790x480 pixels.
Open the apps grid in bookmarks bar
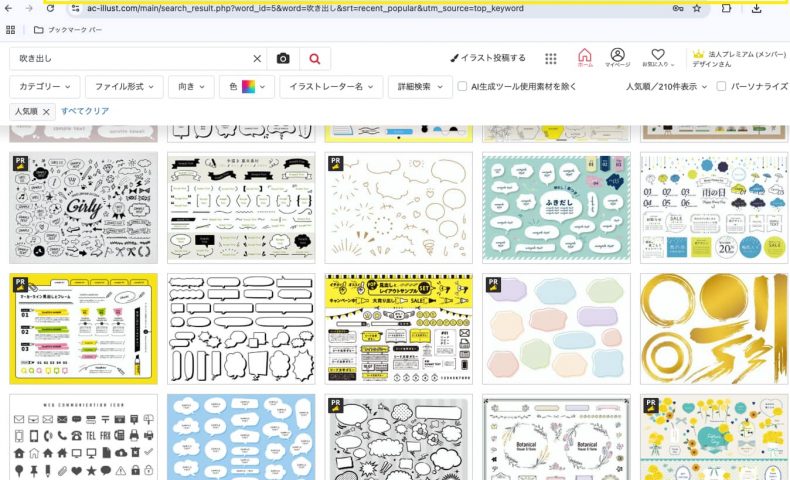coord(11,30)
